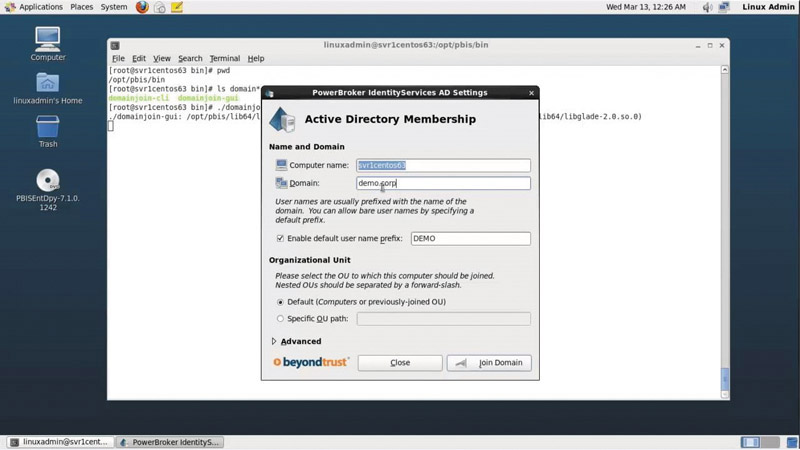Click /opt/pbis/bin output line in terminal
The width and height of the screenshot is (800, 450).
click(x=136, y=80)
